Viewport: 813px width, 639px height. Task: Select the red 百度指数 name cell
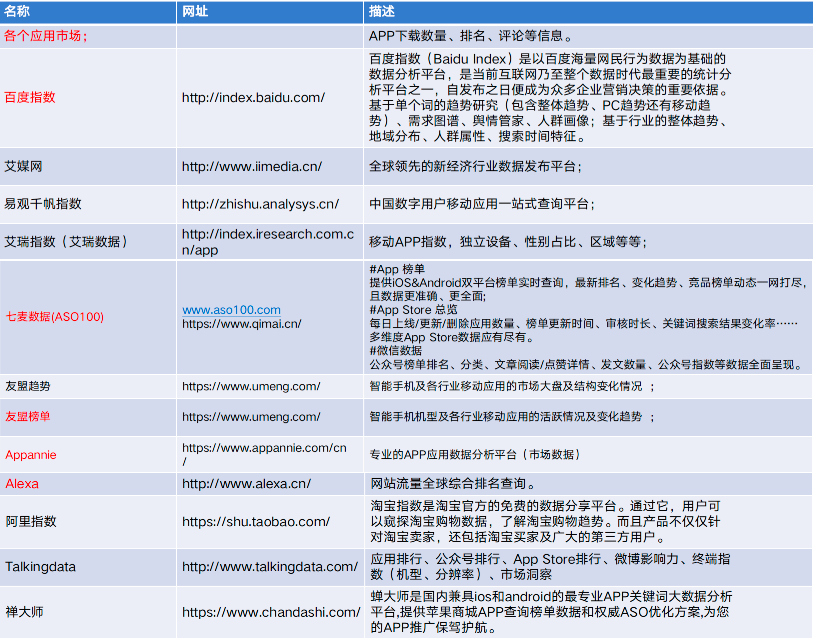point(30,98)
